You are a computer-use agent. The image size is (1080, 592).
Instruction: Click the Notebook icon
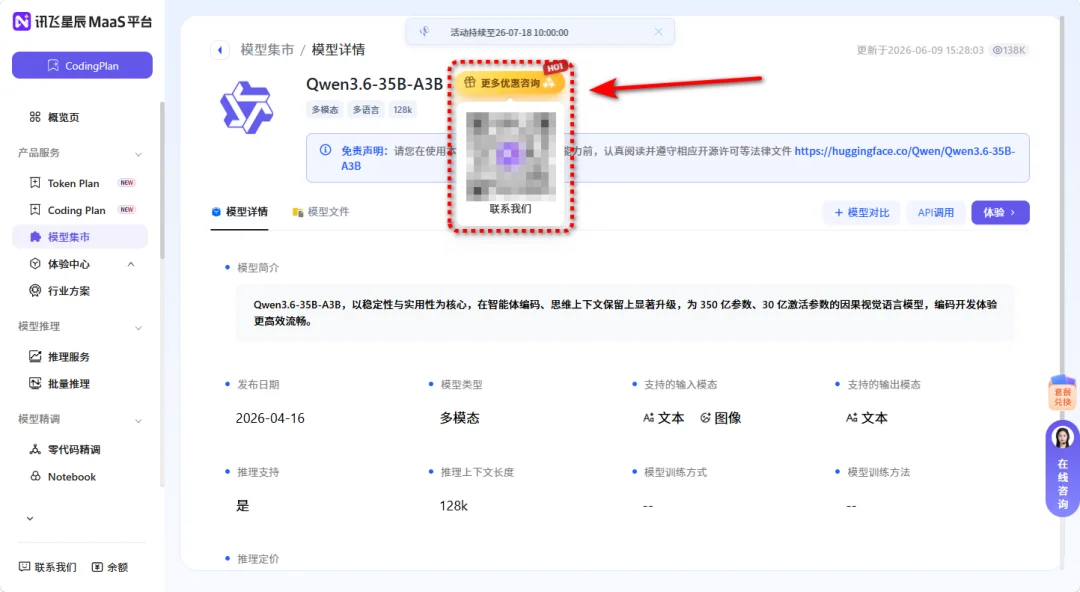(x=35, y=476)
